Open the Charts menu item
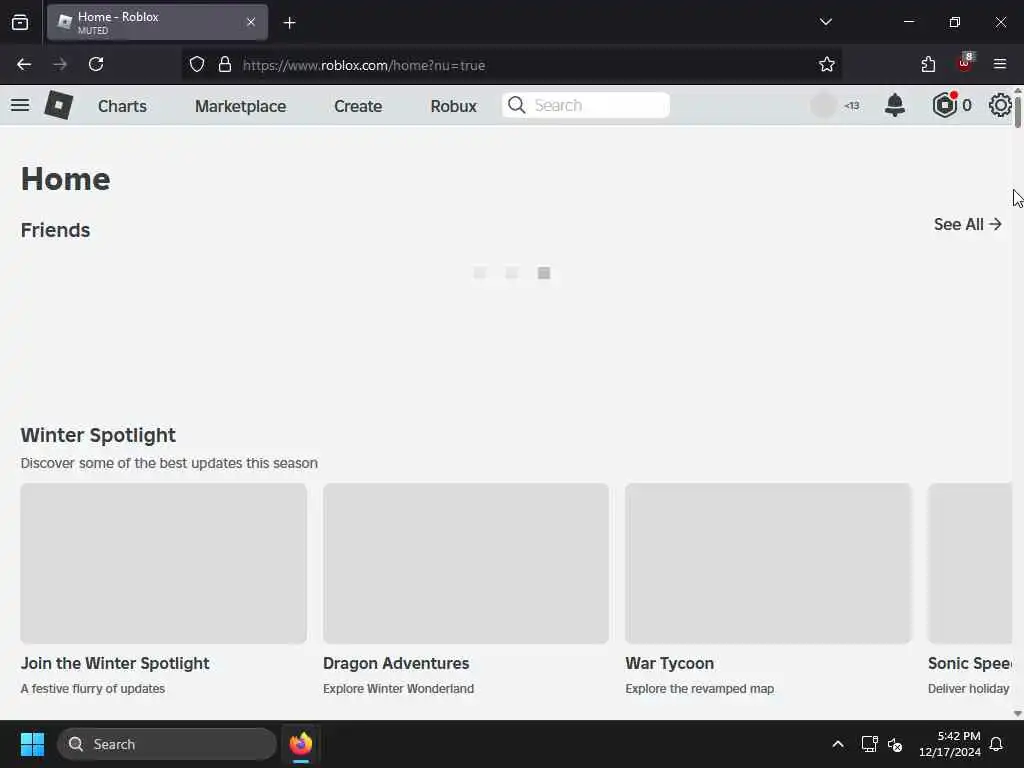This screenshot has width=1024, height=768. [122, 106]
